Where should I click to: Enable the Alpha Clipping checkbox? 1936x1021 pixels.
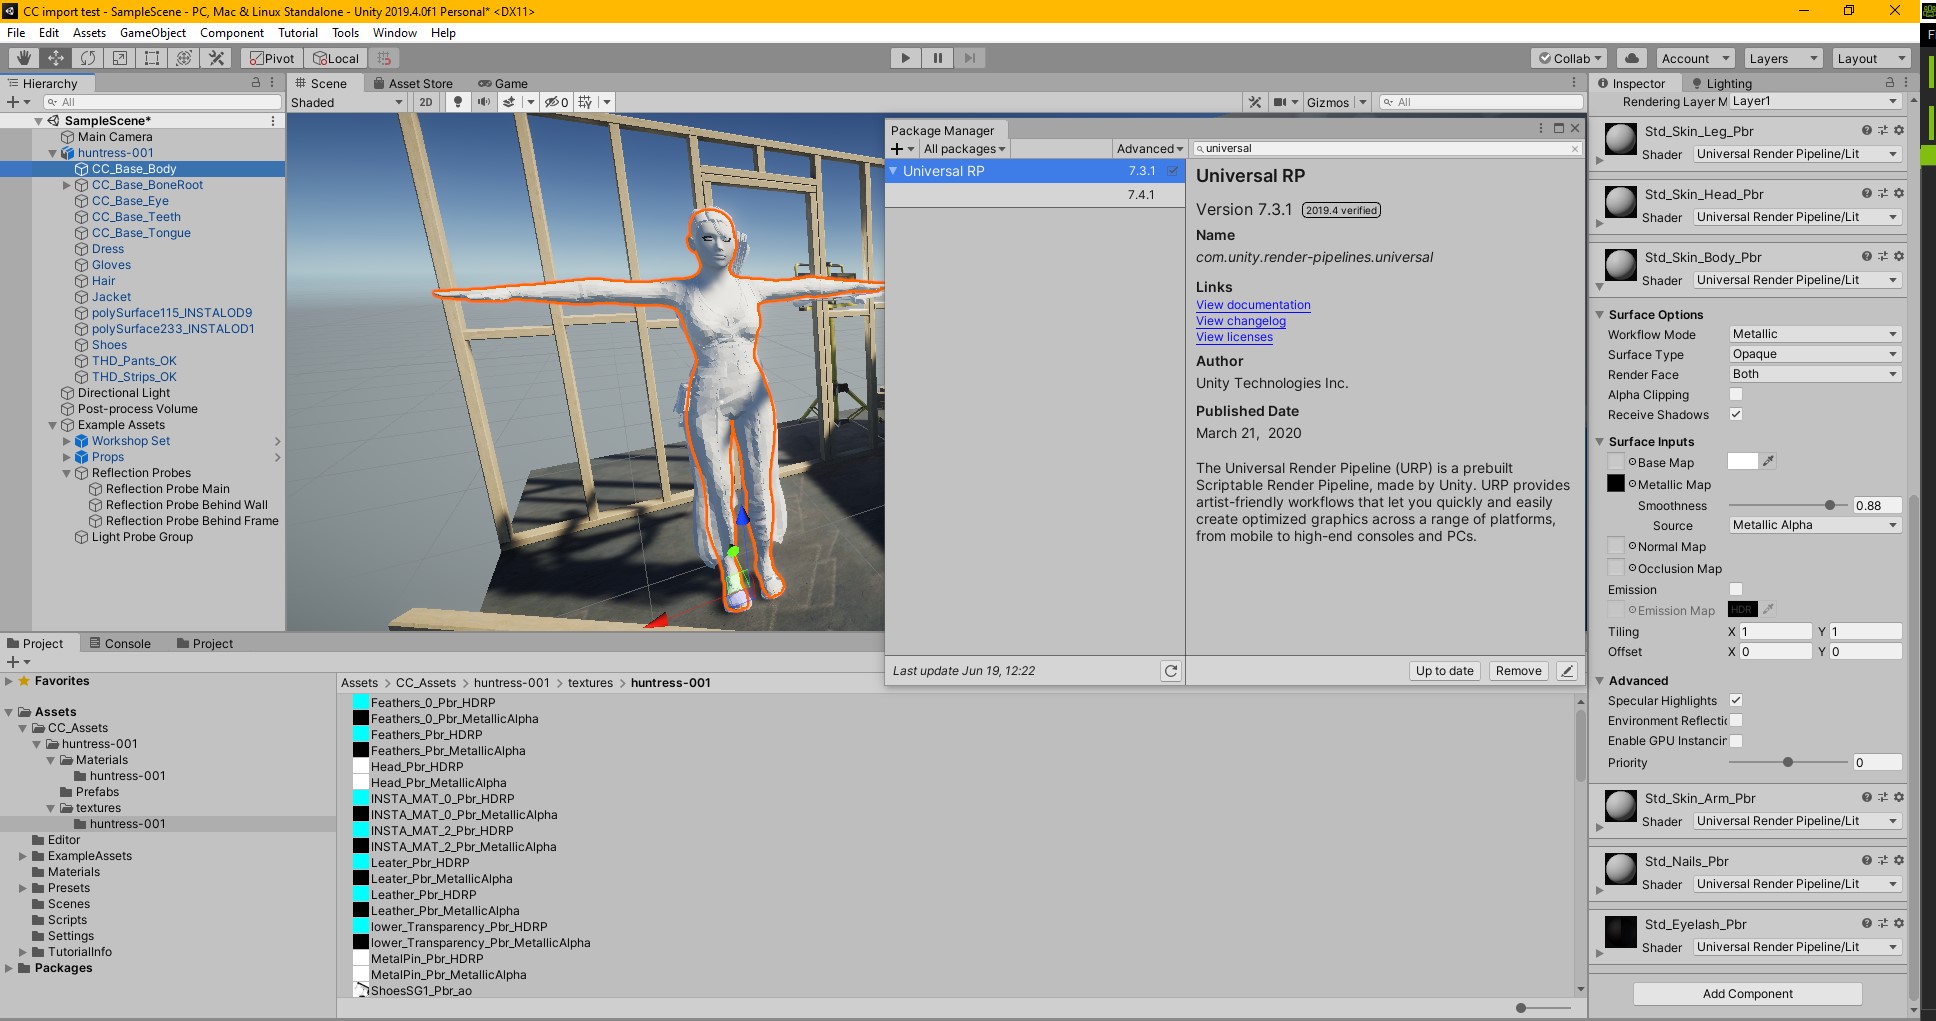click(x=1736, y=395)
